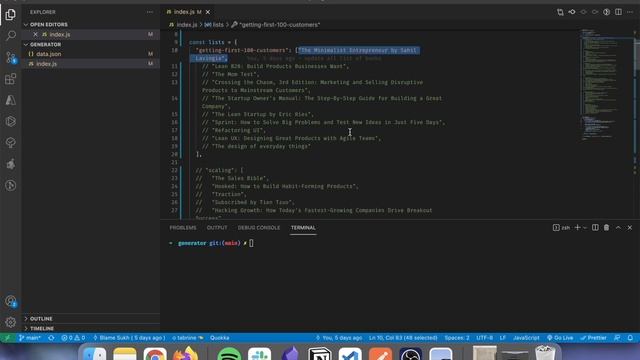
Task: Click the 'const lists' code line
Action: coord(213,42)
